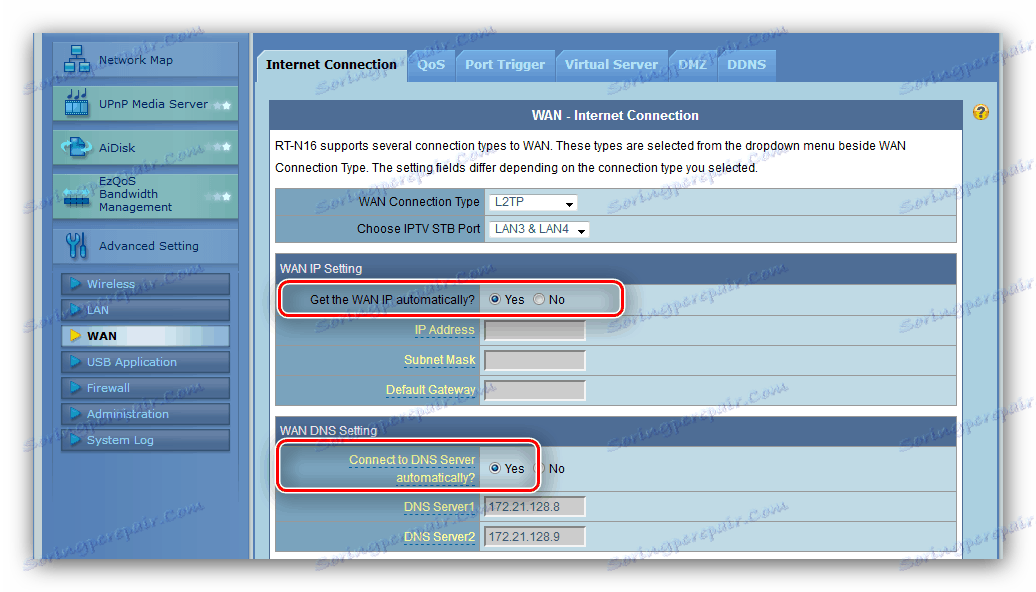
Task: Click the Default Gateway input field
Action: [535, 390]
